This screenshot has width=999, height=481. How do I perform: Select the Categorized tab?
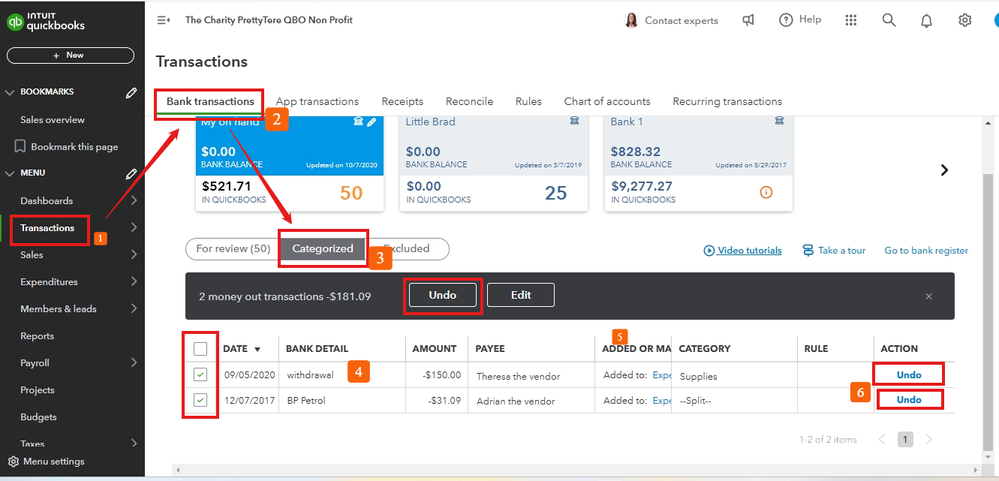click(x=322, y=248)
